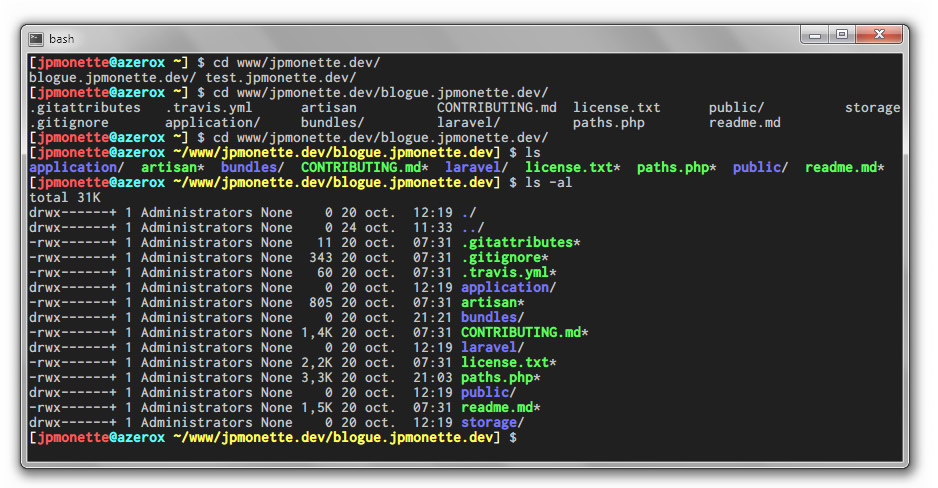Click the "application/" directory in long listing
Screen dimensions: 938x488
(508, 288)
